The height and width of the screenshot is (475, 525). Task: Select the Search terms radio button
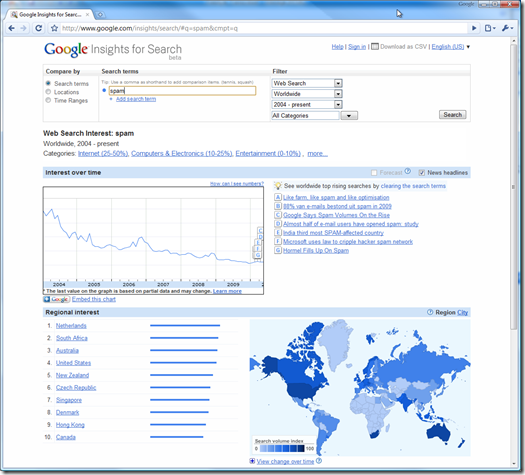[48, 83]
